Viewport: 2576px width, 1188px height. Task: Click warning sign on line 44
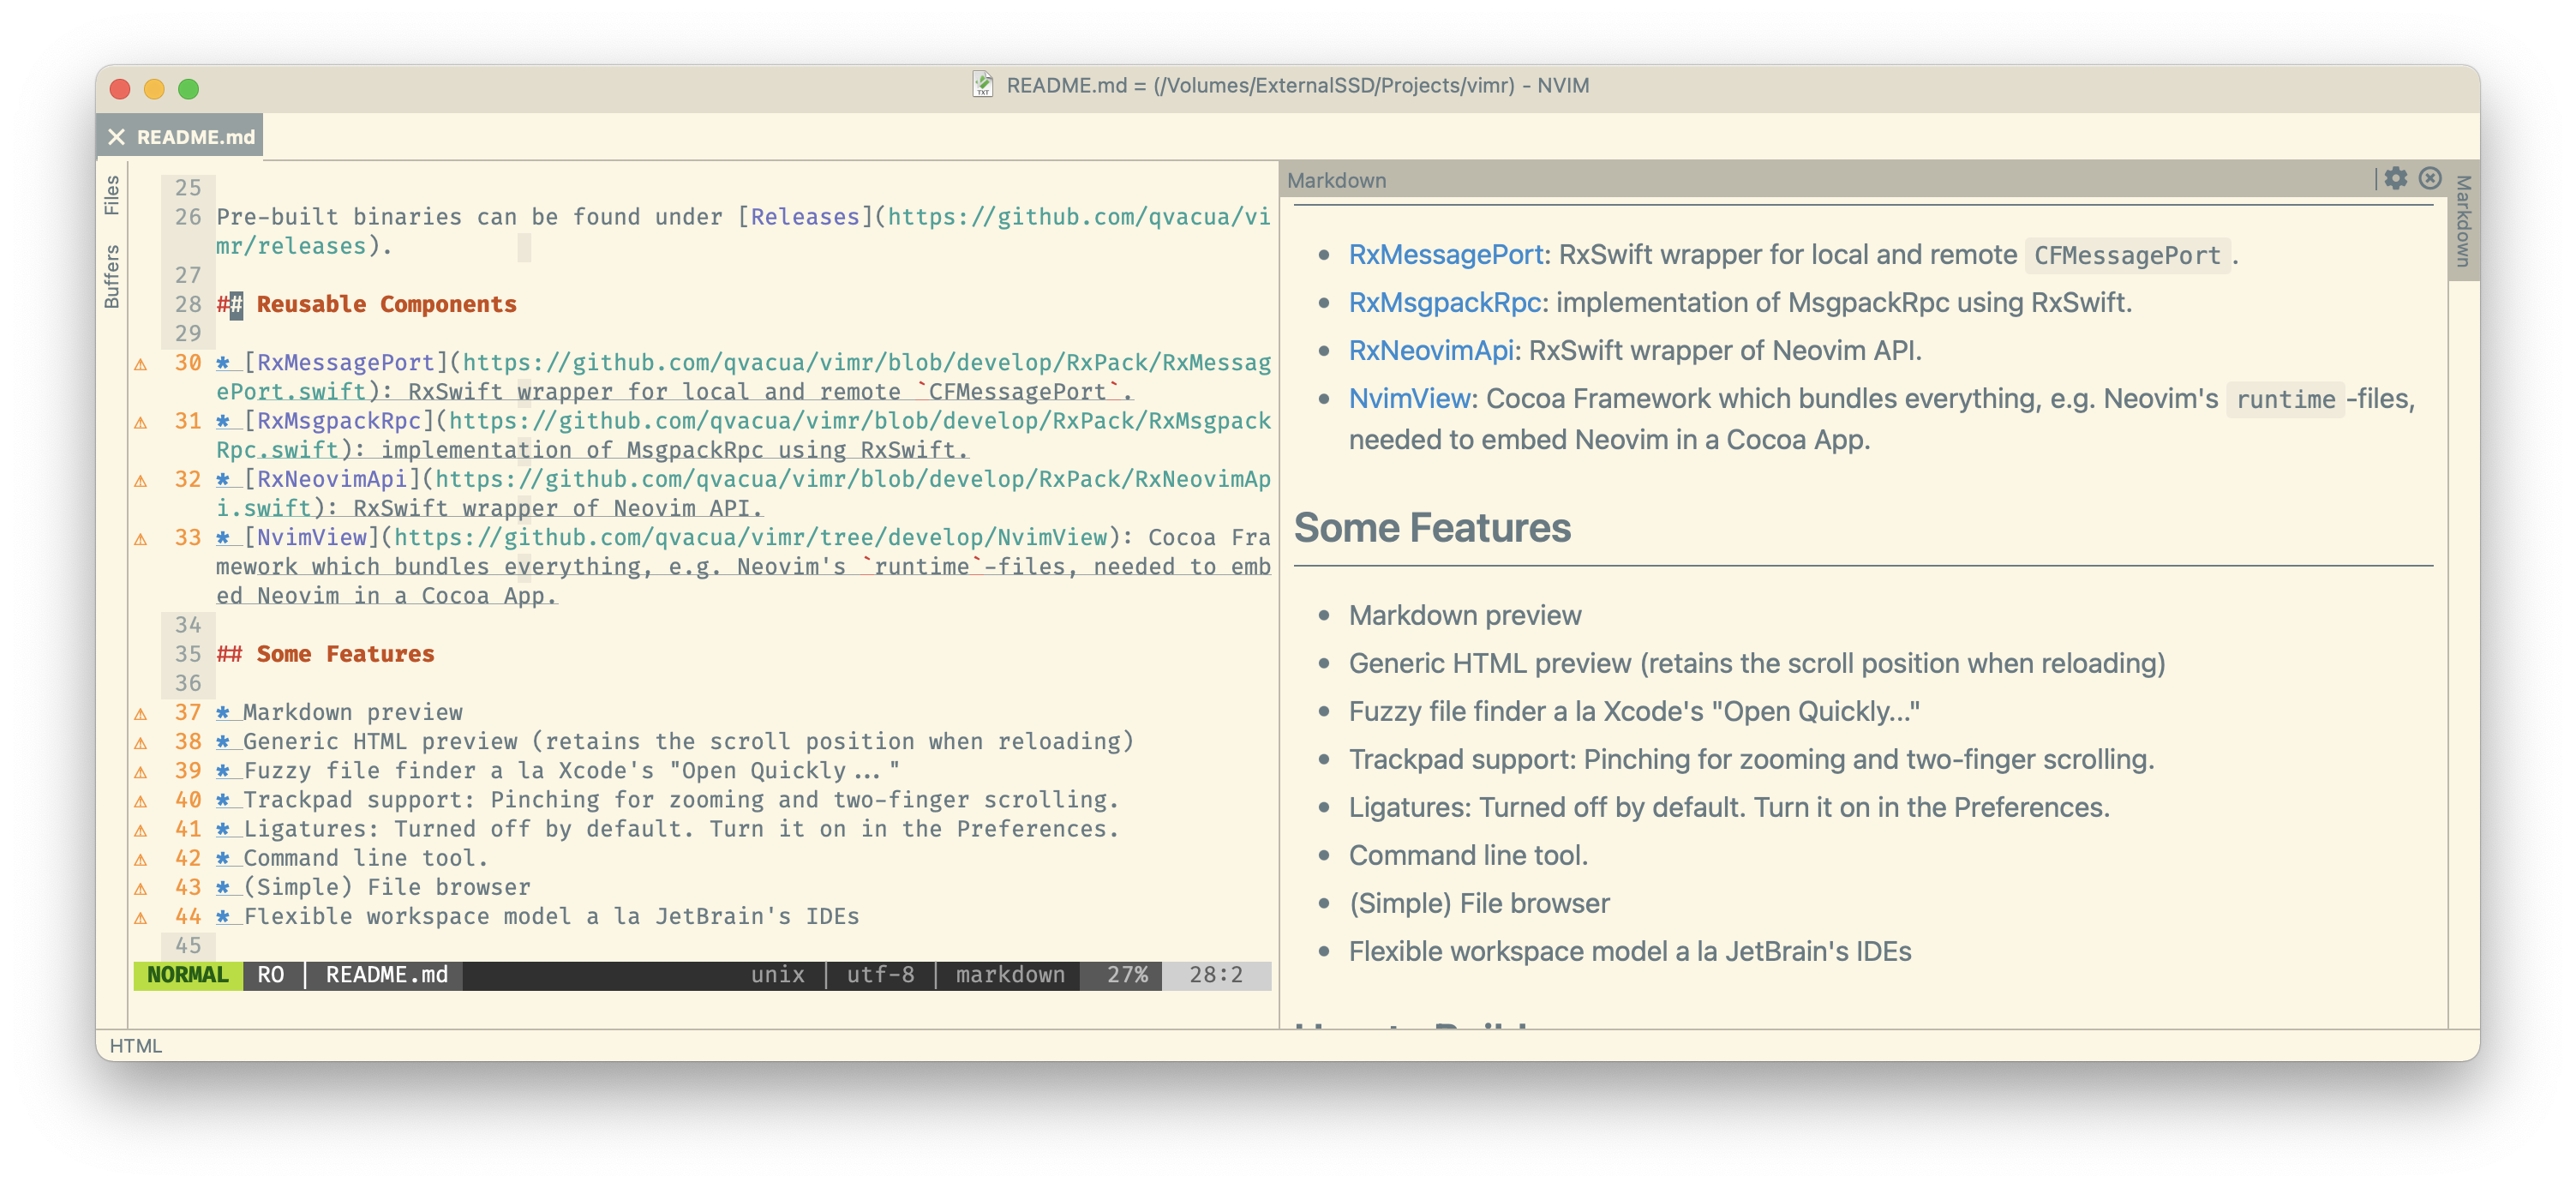141,918
